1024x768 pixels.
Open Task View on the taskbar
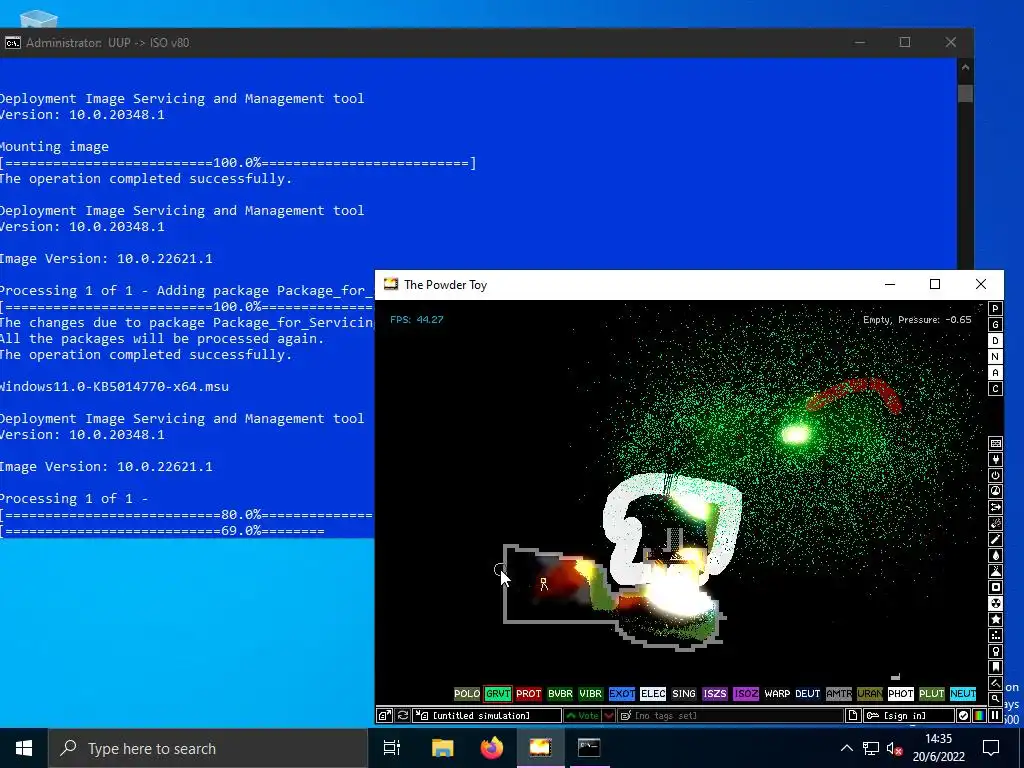[392, 748]
